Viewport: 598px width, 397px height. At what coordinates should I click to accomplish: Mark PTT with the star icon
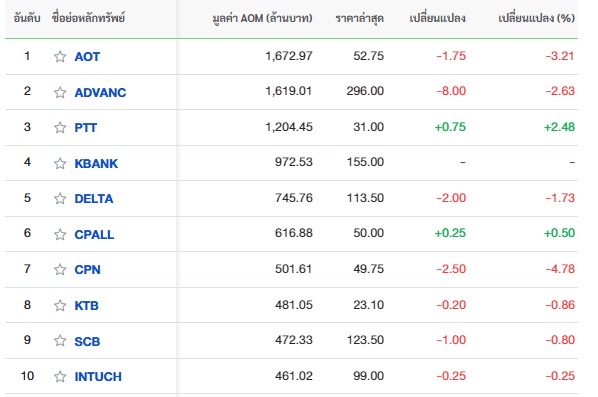pyautogui.click(x=60, y=127)
